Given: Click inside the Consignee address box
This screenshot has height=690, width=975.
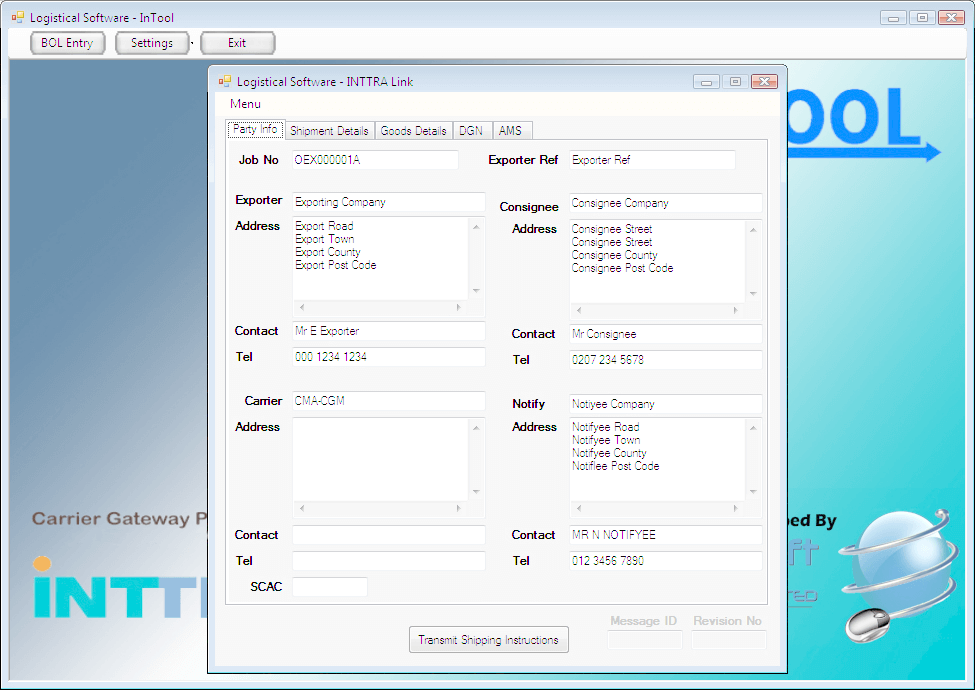Looking at the screenshot, I should point(657,261).
